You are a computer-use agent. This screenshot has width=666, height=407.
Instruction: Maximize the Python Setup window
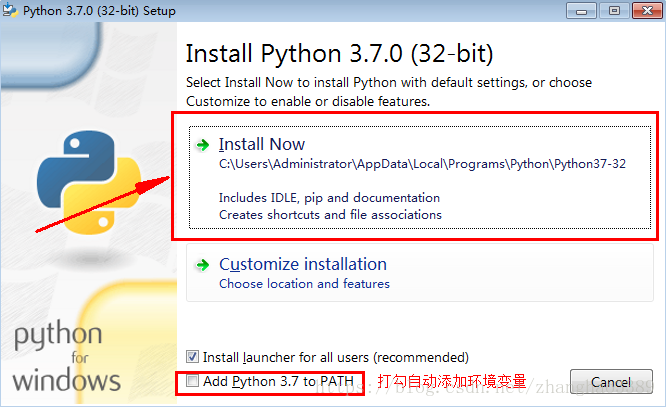(614, 11)
